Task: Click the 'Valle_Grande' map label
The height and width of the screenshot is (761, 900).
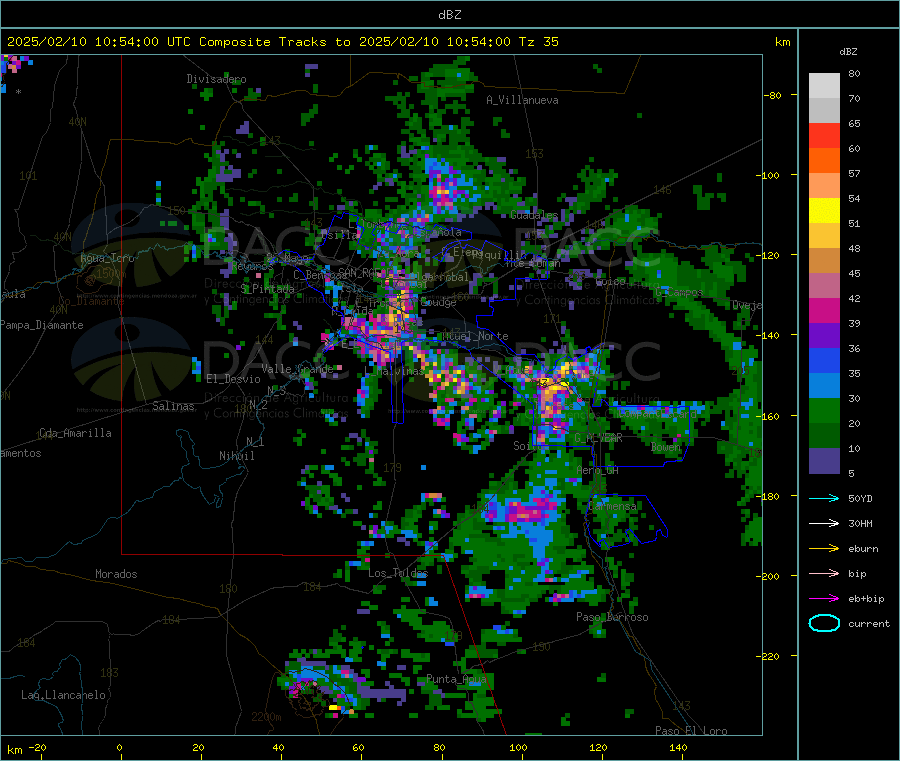Action: click(297, 368)
